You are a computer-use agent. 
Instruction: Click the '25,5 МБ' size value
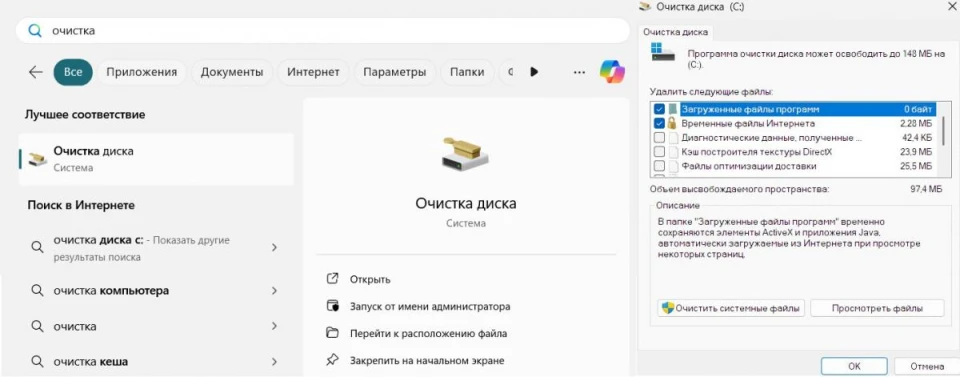tap(916, 166)
